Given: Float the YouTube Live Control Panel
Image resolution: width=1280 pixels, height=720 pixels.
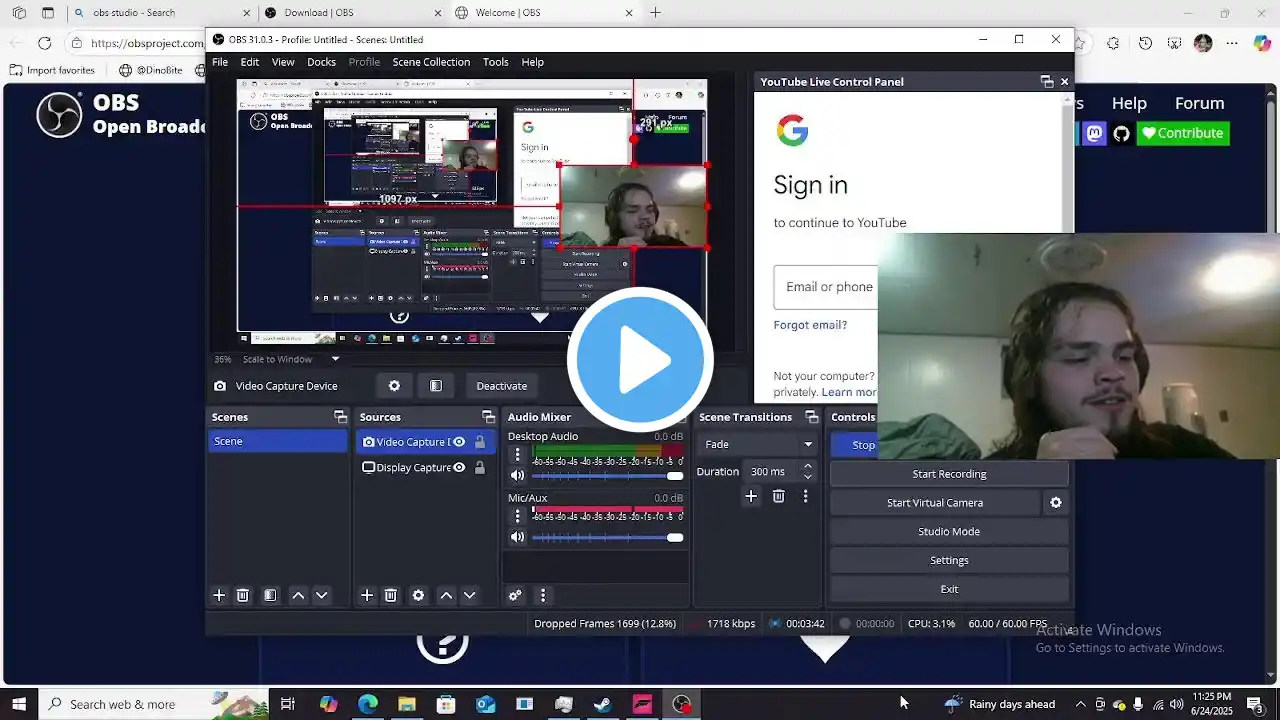Looking at the screenshot, I should pyautogui.click(x=1047, y=82).
